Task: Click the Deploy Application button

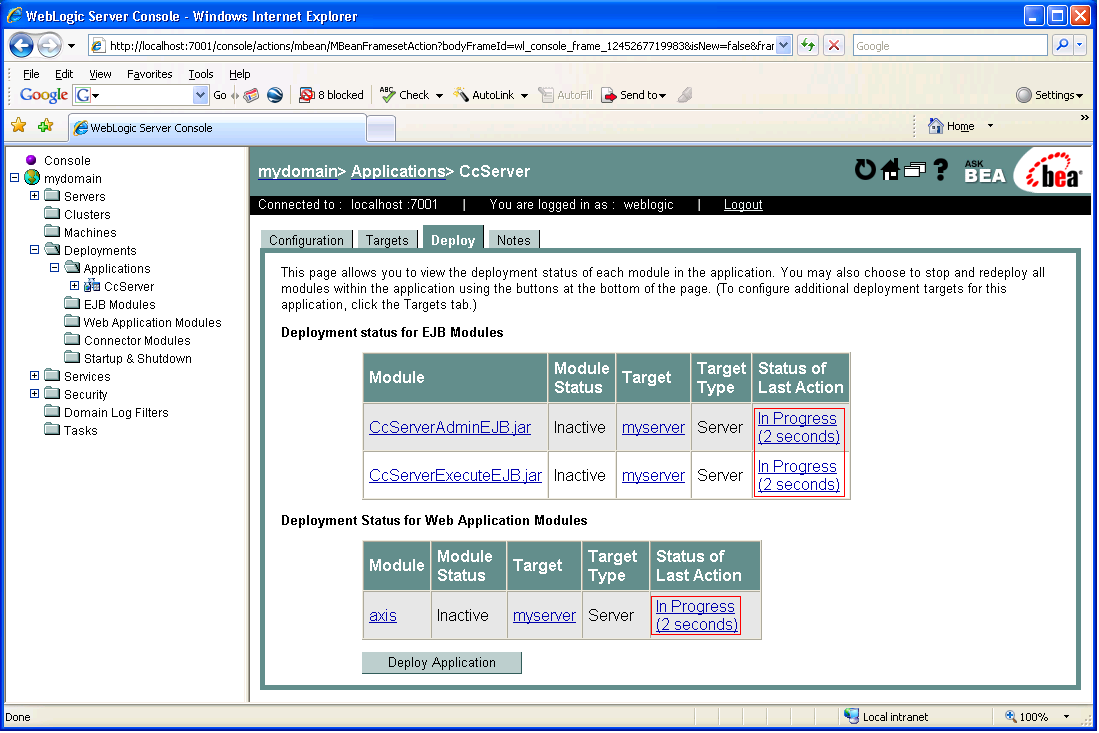Action: 441,662
